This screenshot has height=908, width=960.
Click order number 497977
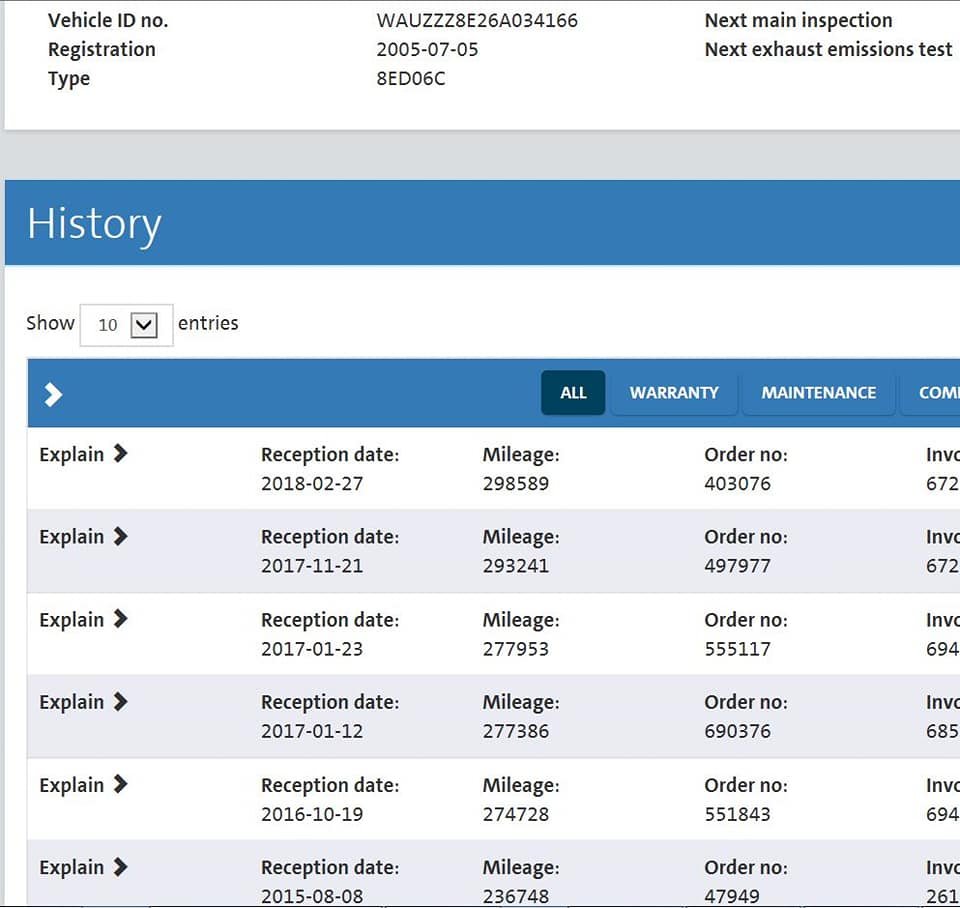(737, 566)
